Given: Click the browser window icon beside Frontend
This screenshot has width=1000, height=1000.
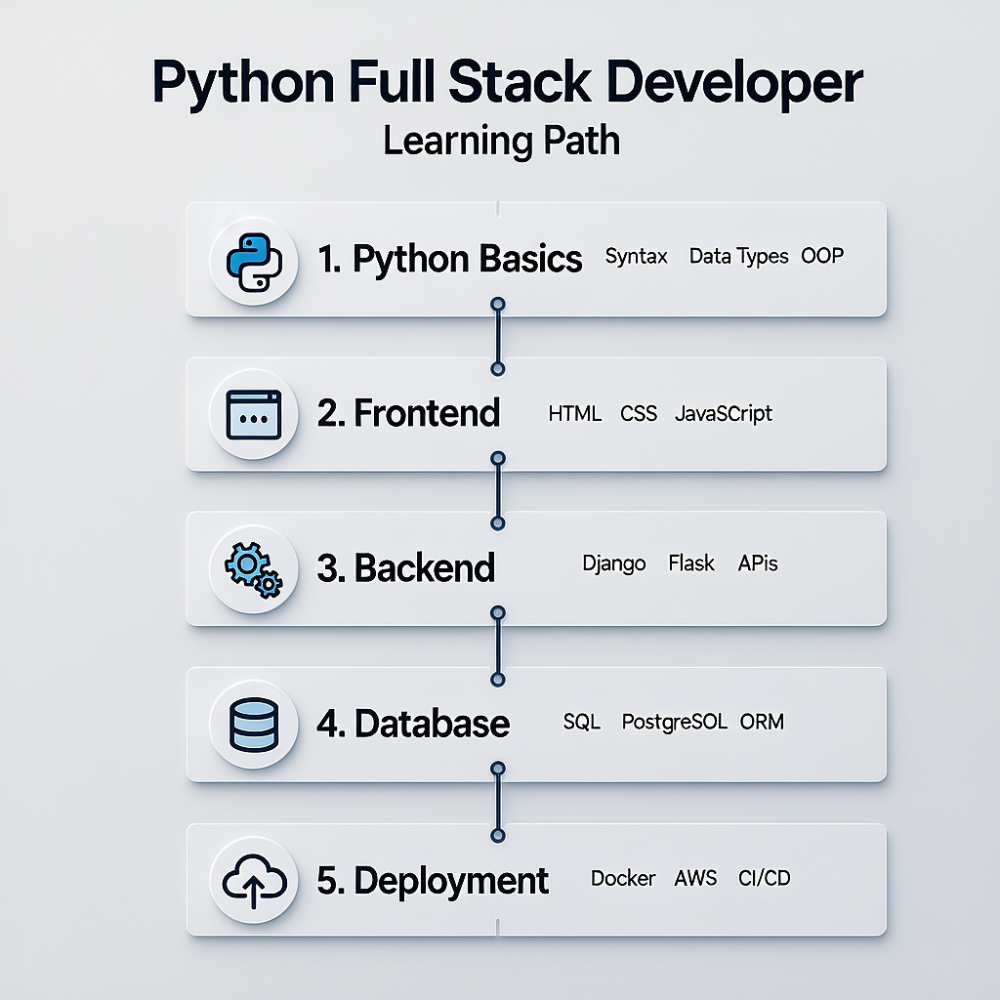Looking at the screenshot, I should 253,413.
